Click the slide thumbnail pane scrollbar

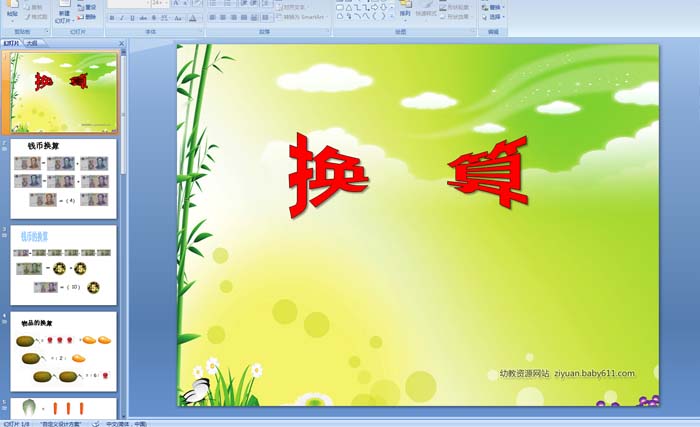124,117
